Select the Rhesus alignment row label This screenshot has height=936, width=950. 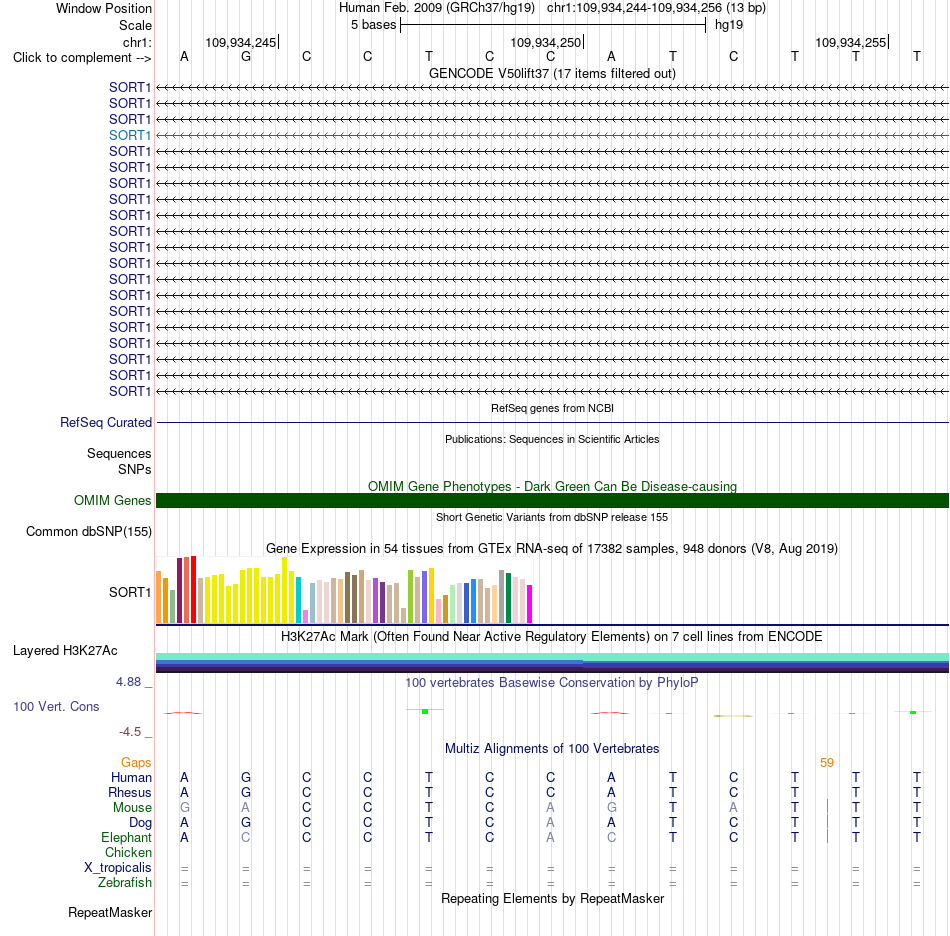(130, 792)
